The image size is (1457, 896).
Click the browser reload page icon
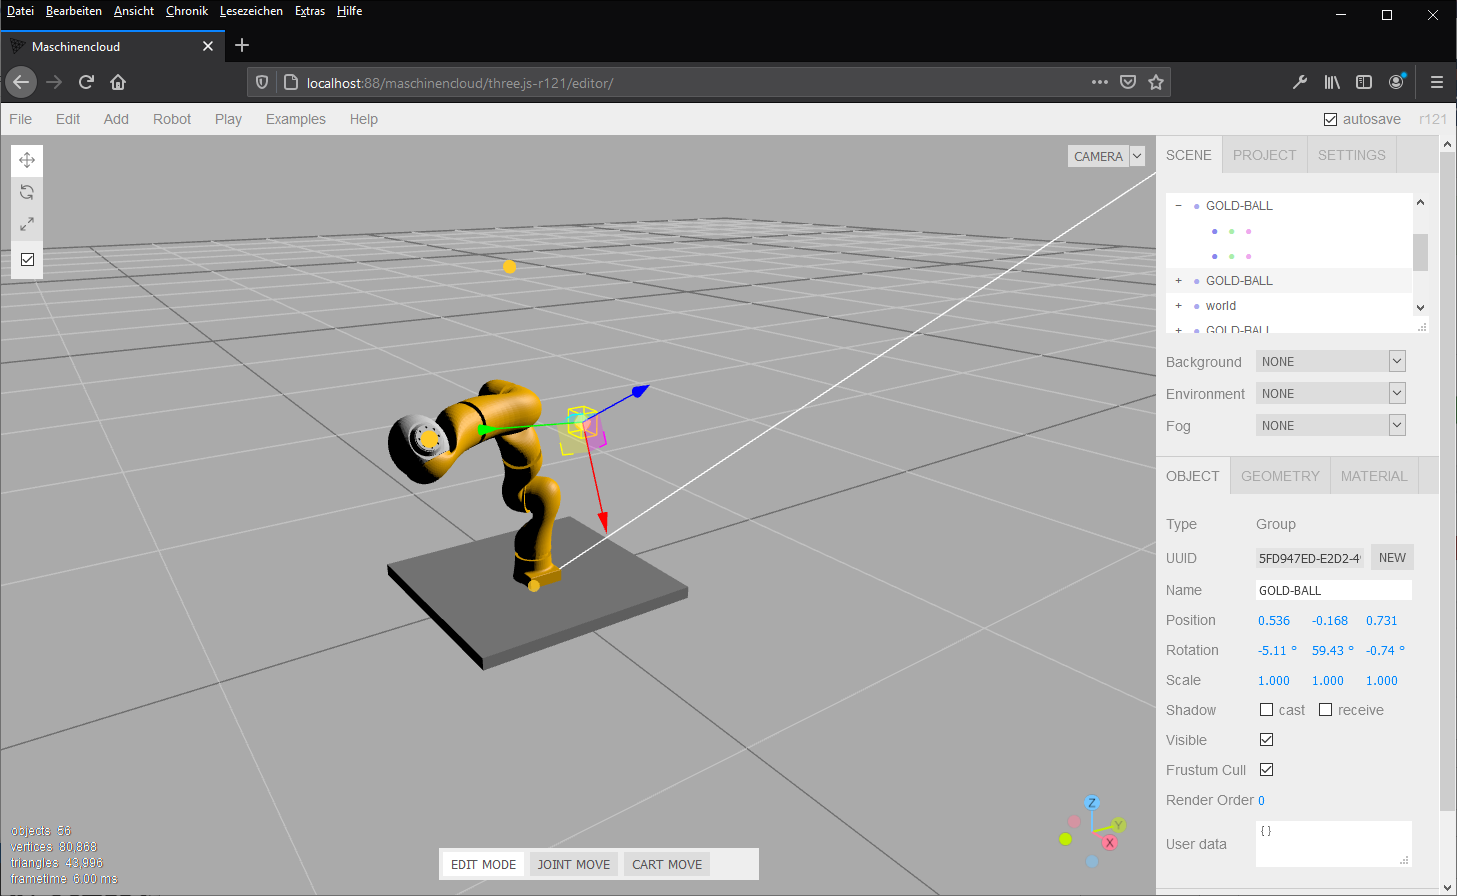click(86, 82)
